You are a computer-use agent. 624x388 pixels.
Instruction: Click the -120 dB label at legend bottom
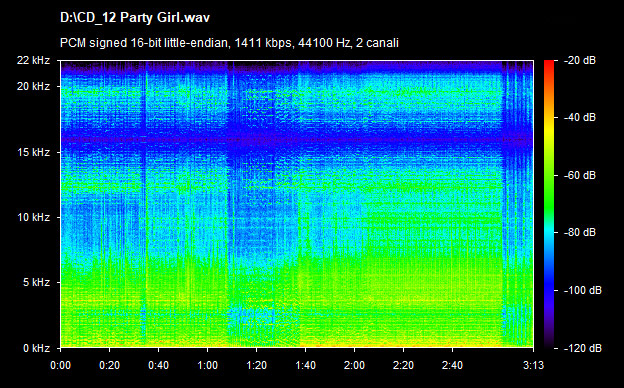(583, 348)
